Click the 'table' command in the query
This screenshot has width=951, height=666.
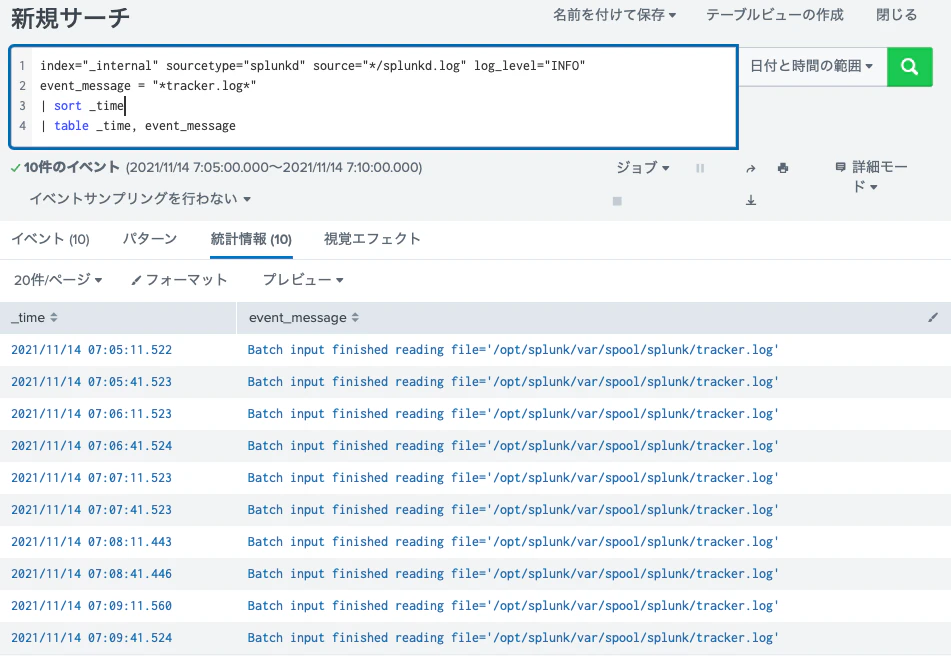tap(71, 126)
